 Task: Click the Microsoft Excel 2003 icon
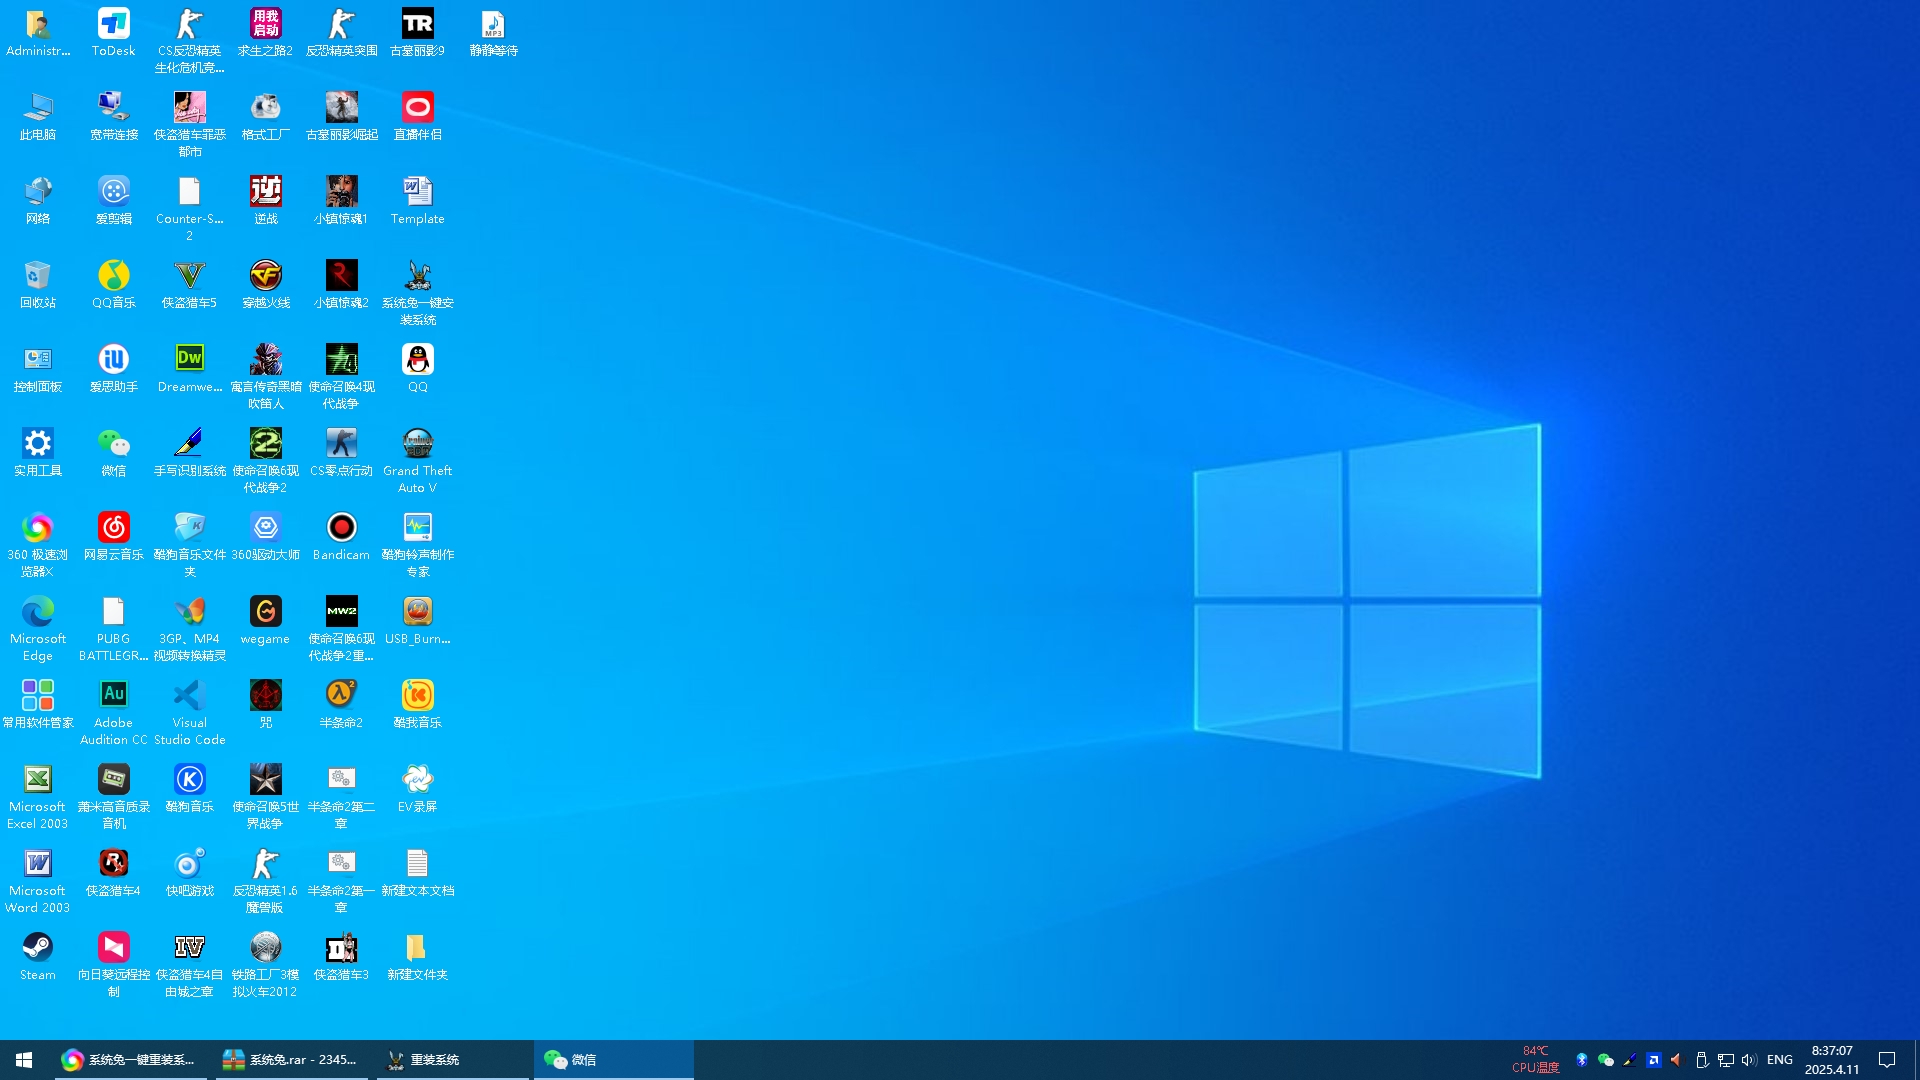(37, 780)
